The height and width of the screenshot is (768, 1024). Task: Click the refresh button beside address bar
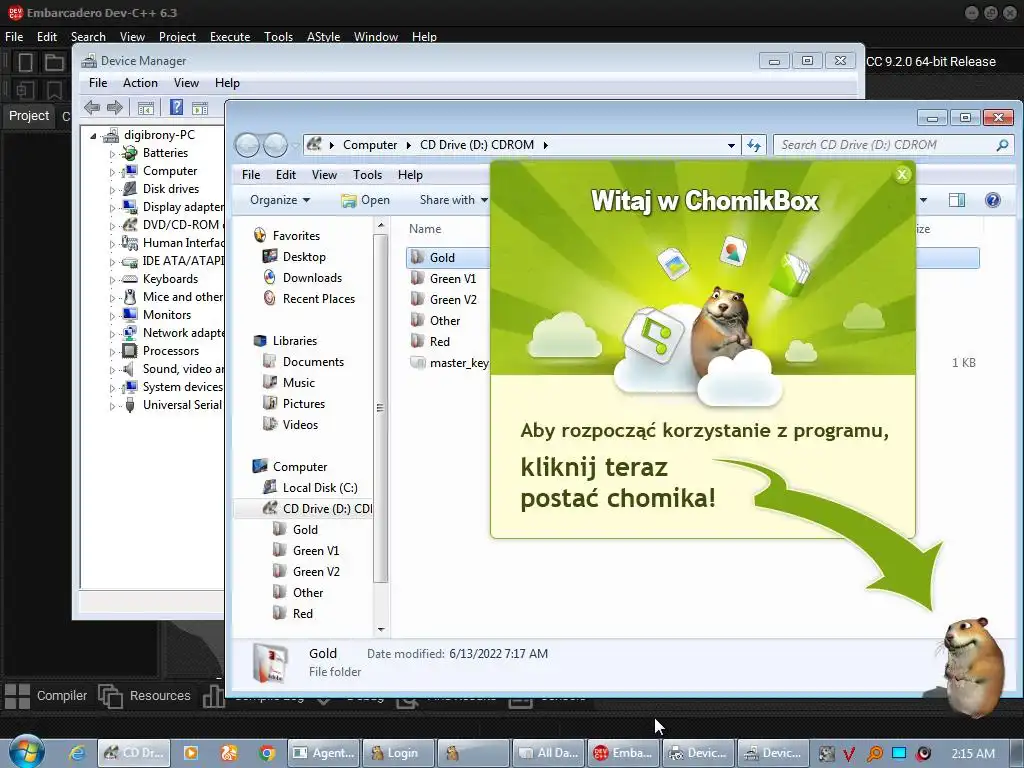754,145
